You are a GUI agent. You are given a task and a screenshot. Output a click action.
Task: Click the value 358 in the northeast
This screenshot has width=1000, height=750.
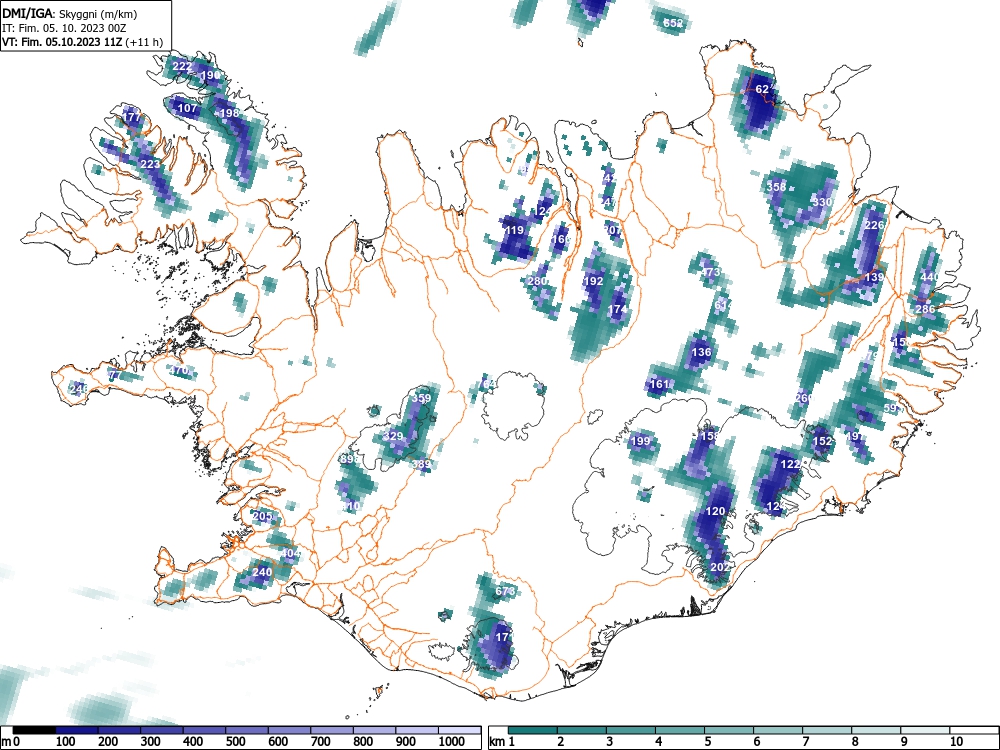(x=776, y=187)
